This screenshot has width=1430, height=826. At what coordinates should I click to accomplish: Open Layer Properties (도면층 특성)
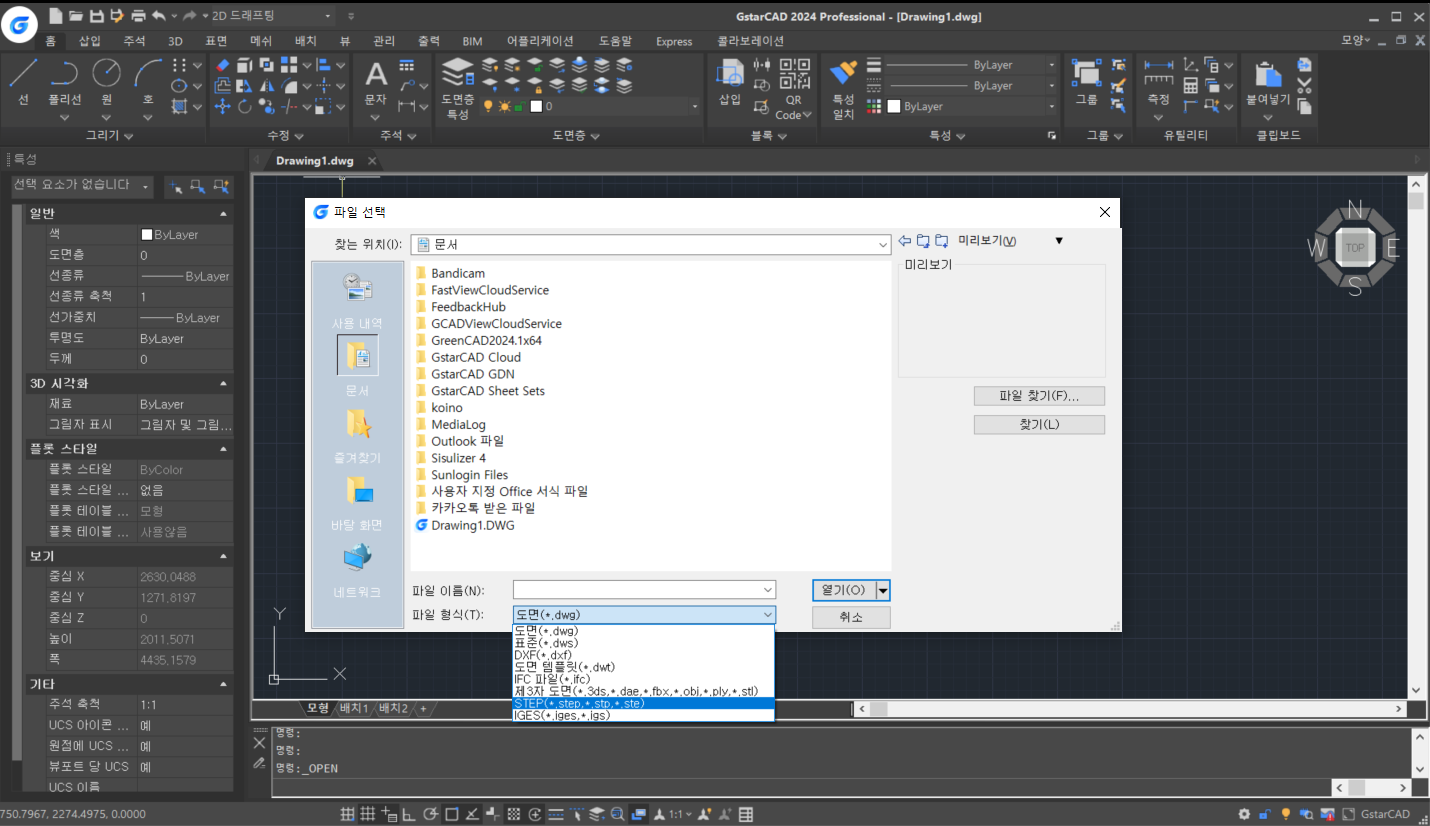457,88
